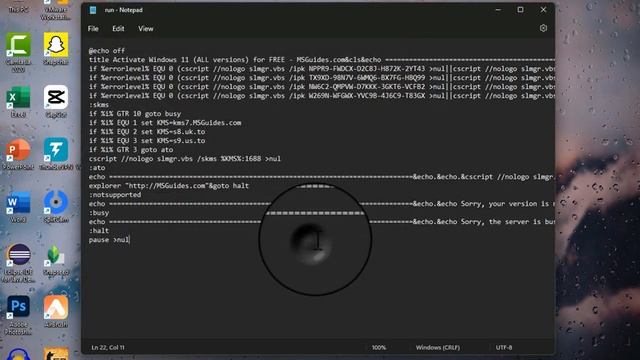Click the ':busy' label line
The height and width of the screenshot is (360, 640).
99,212
